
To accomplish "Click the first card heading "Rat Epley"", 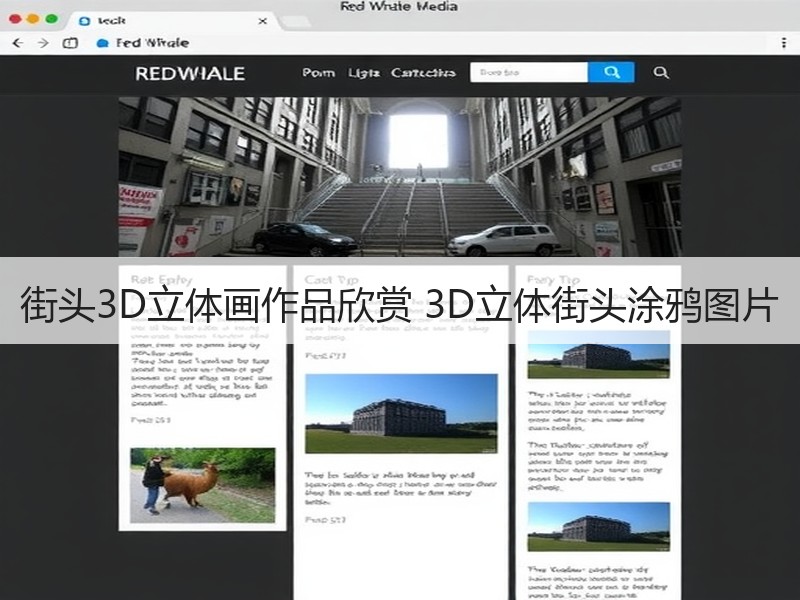I will [x=161, y=280].
